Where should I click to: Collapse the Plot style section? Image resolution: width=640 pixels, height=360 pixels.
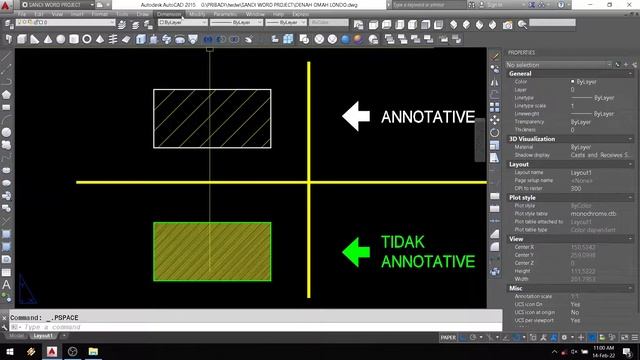[x=631, y=198]
